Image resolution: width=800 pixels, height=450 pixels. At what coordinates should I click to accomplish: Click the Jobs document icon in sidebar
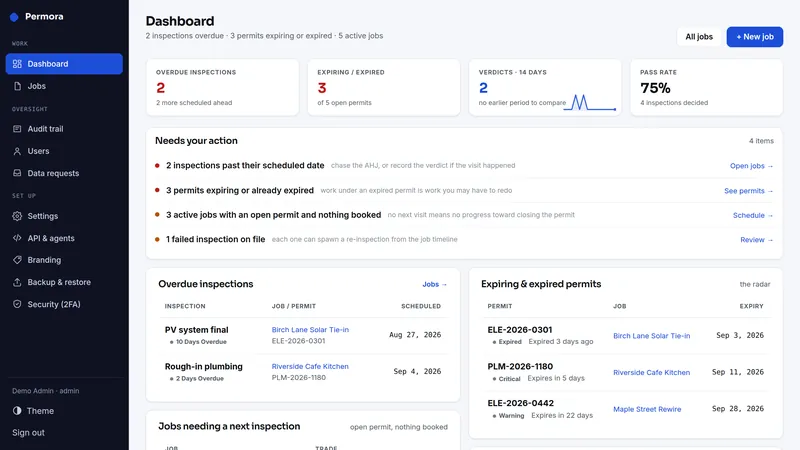pos(17,86)
